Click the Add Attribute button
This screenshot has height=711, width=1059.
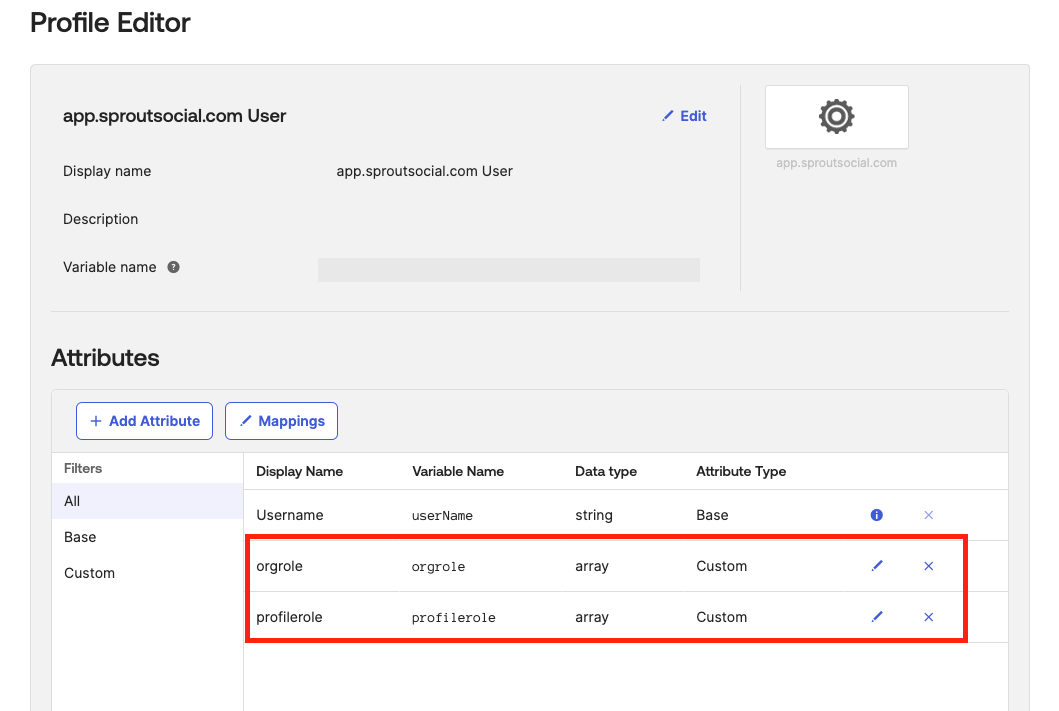point(145,421)
